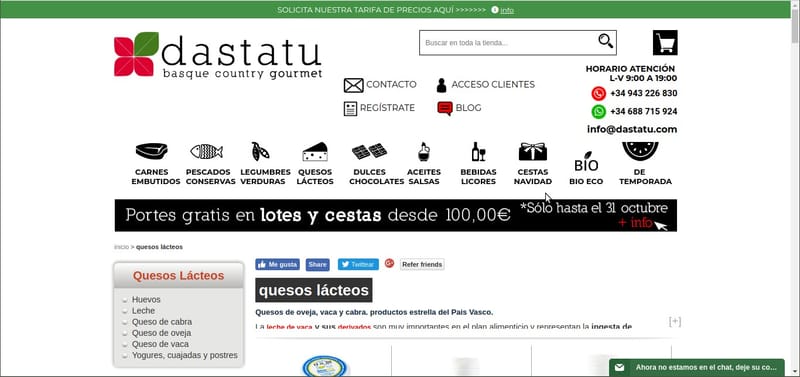Click the Refer friends button
Image resolution: width=800 pixels, height=377 pixels.
pyautogui.click(x=422, y=265)
